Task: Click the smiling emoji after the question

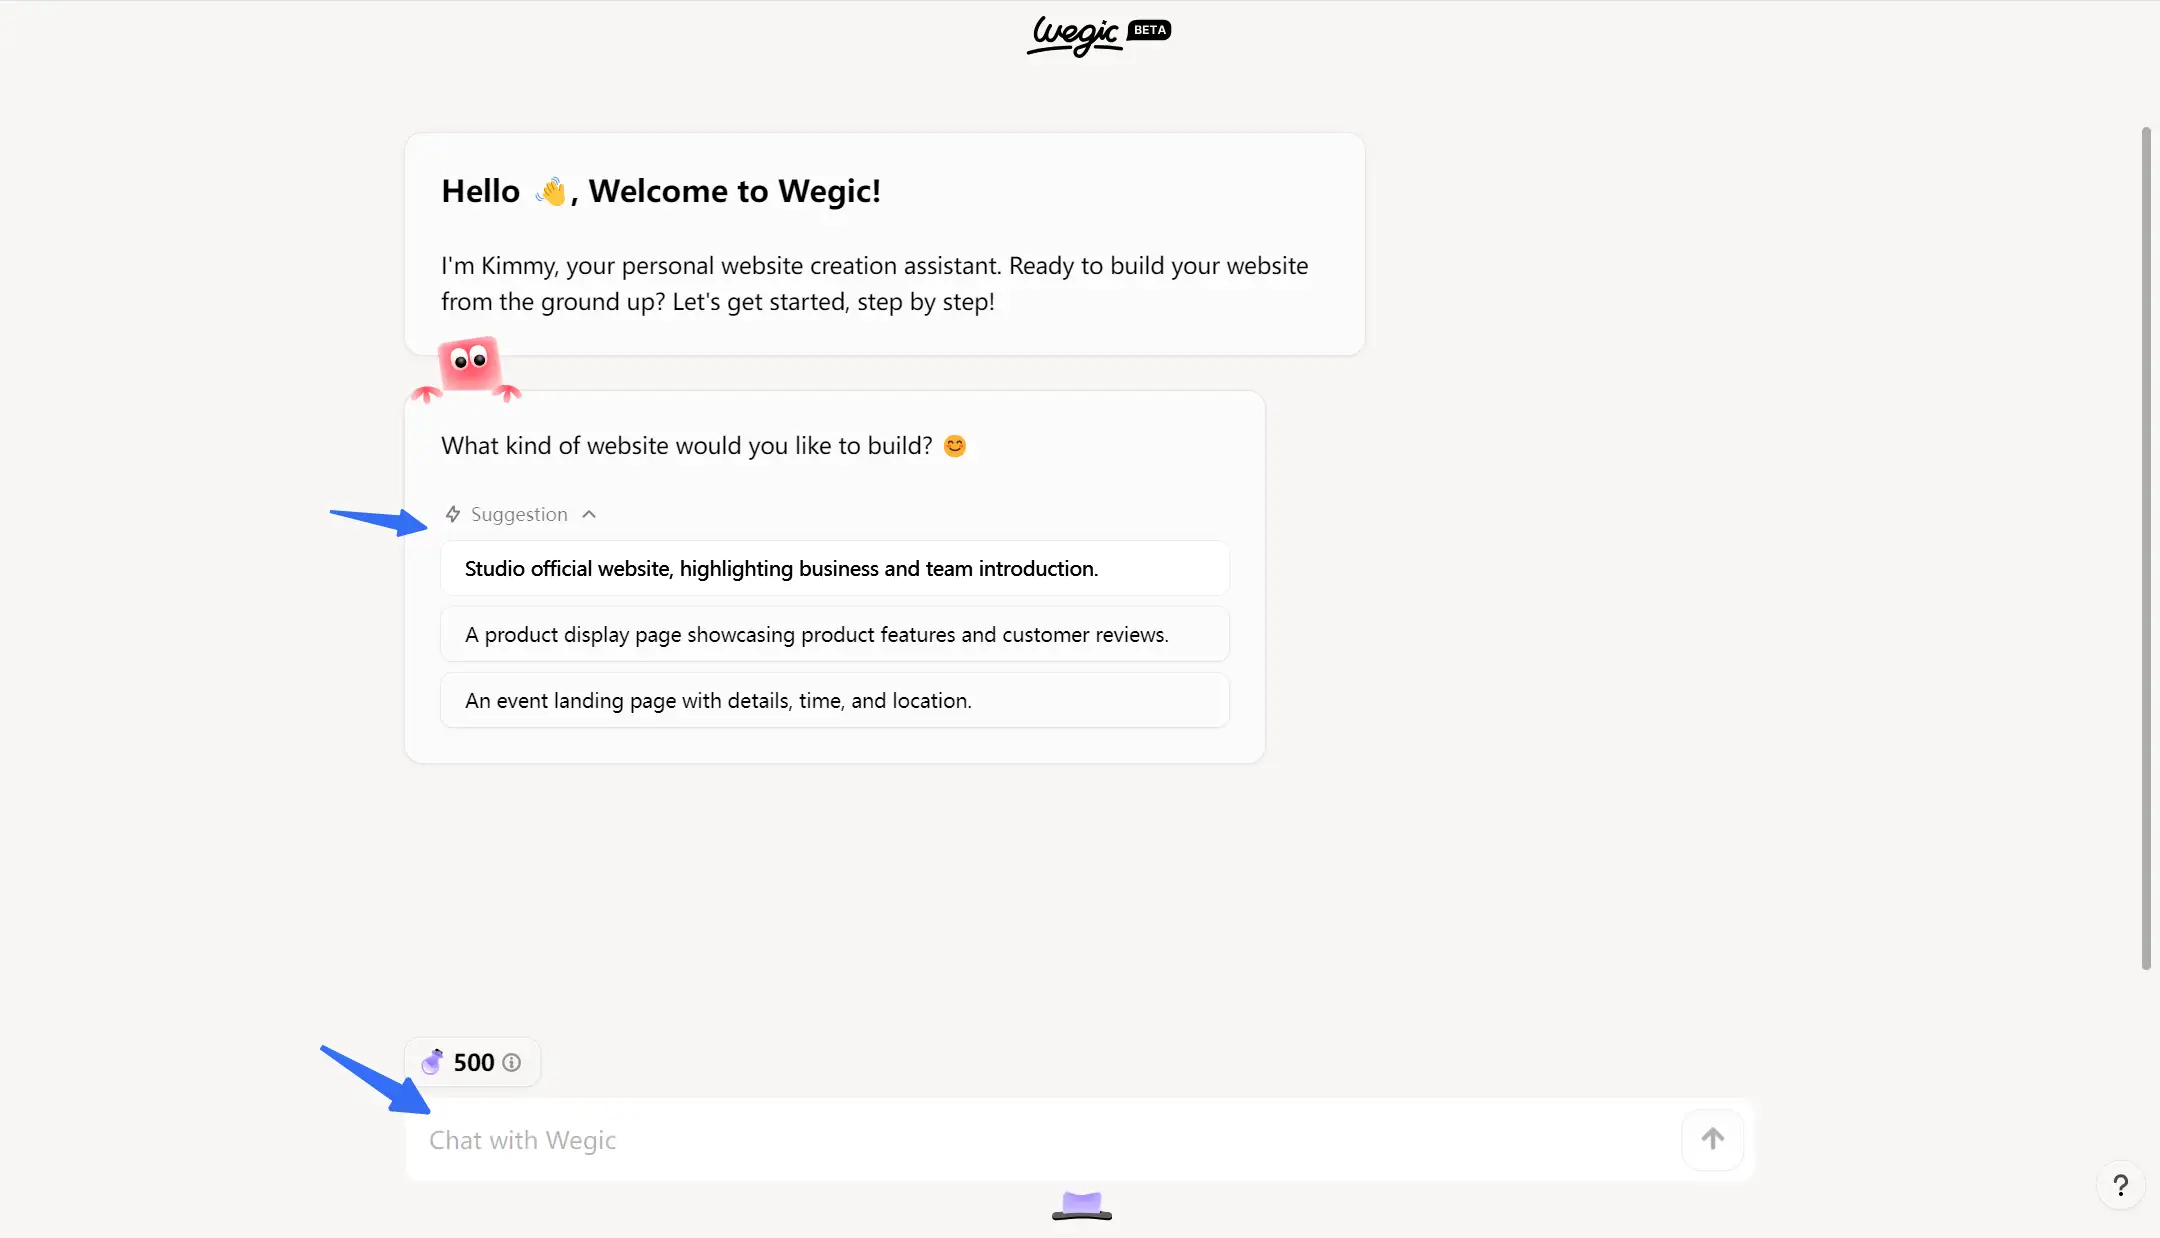Action: 955,446
